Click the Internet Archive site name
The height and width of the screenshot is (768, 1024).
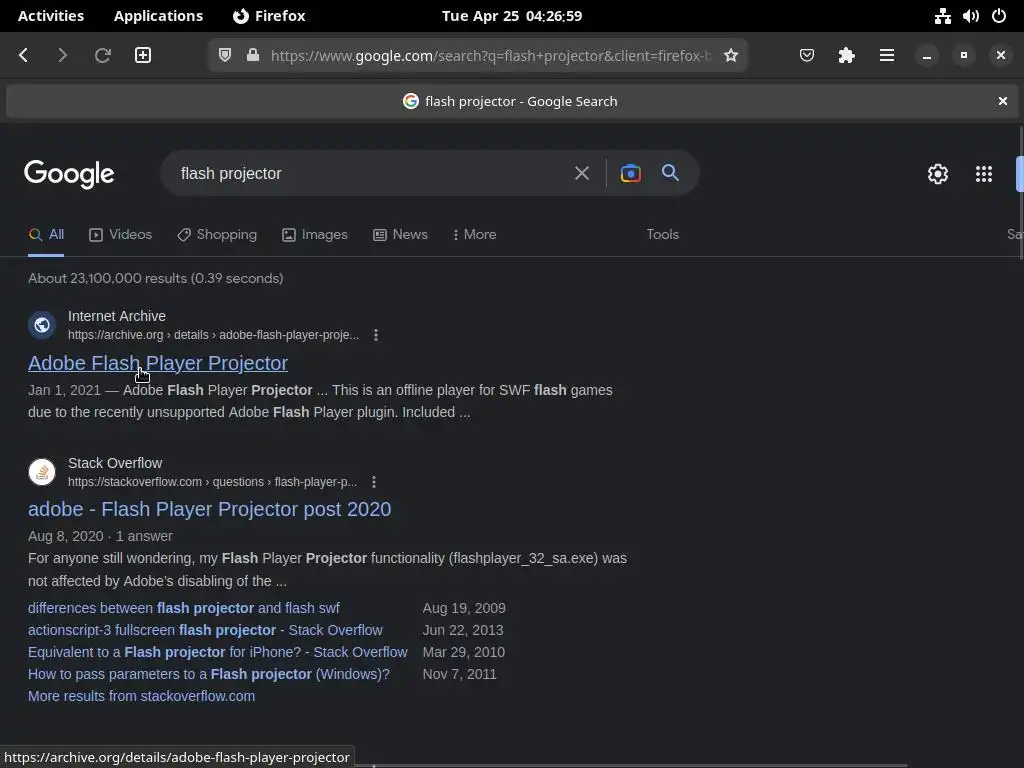pos(117,316)
